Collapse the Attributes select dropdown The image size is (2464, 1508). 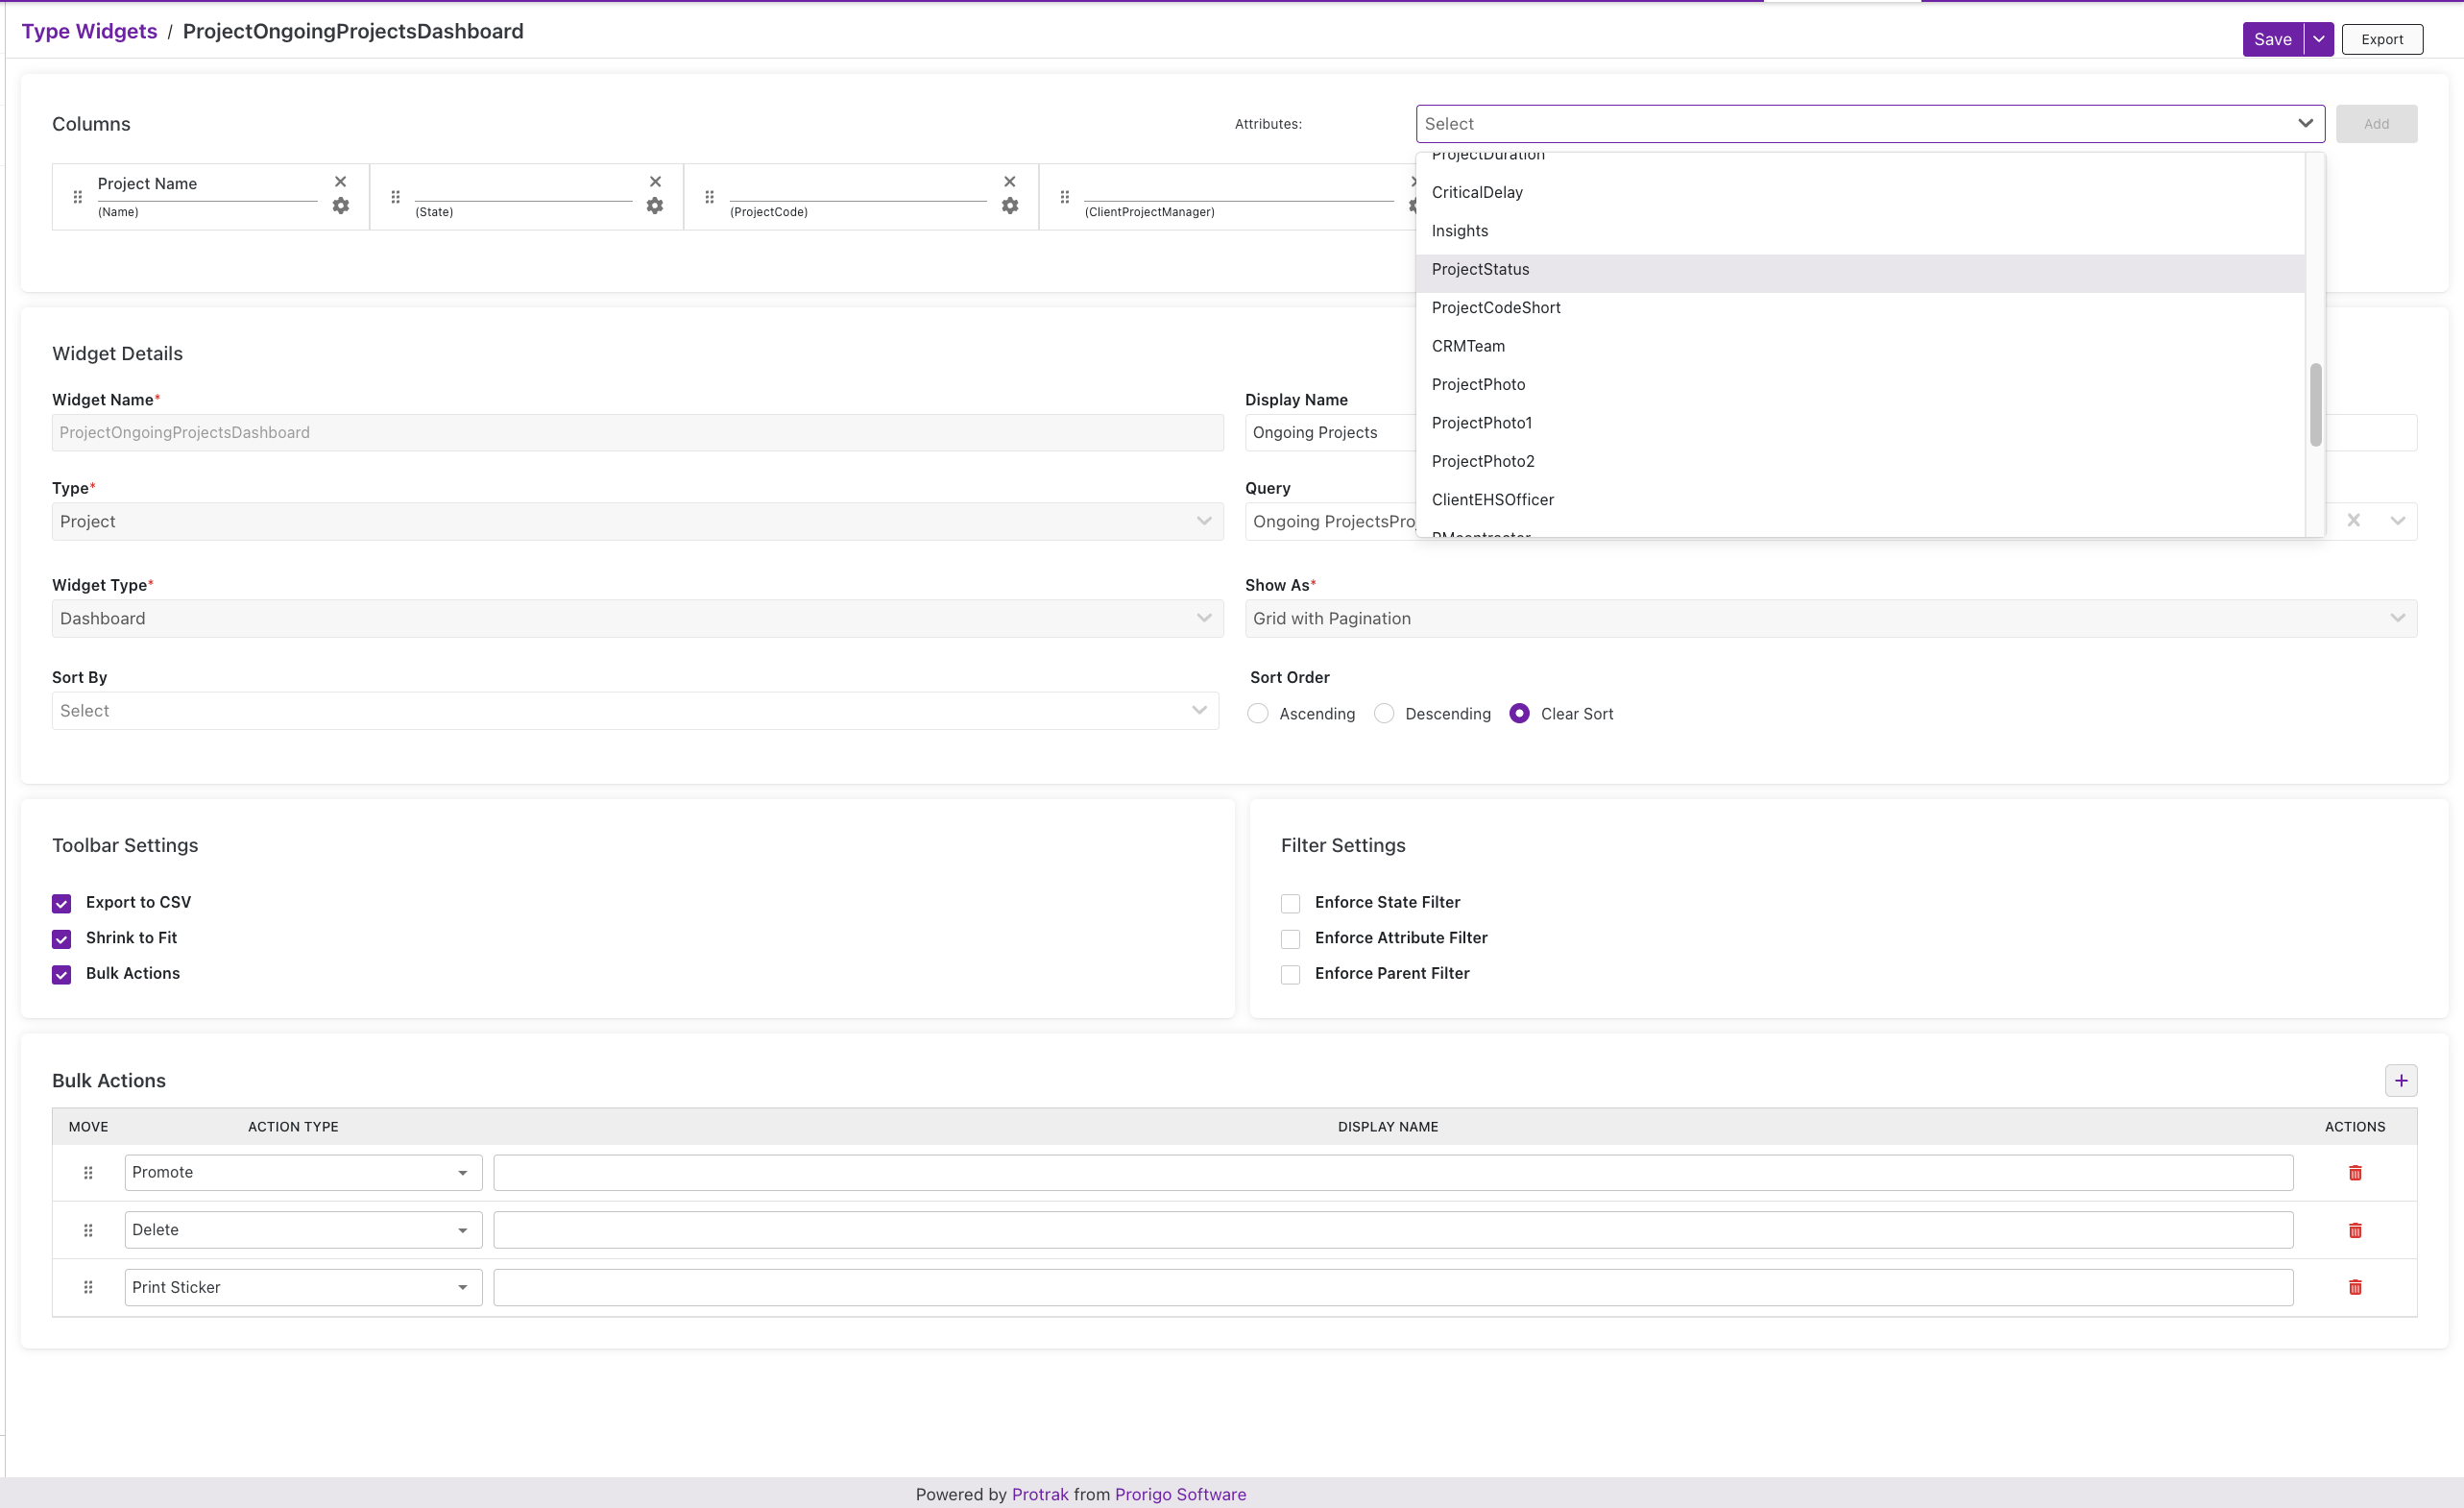click(x=2305, y=123)
